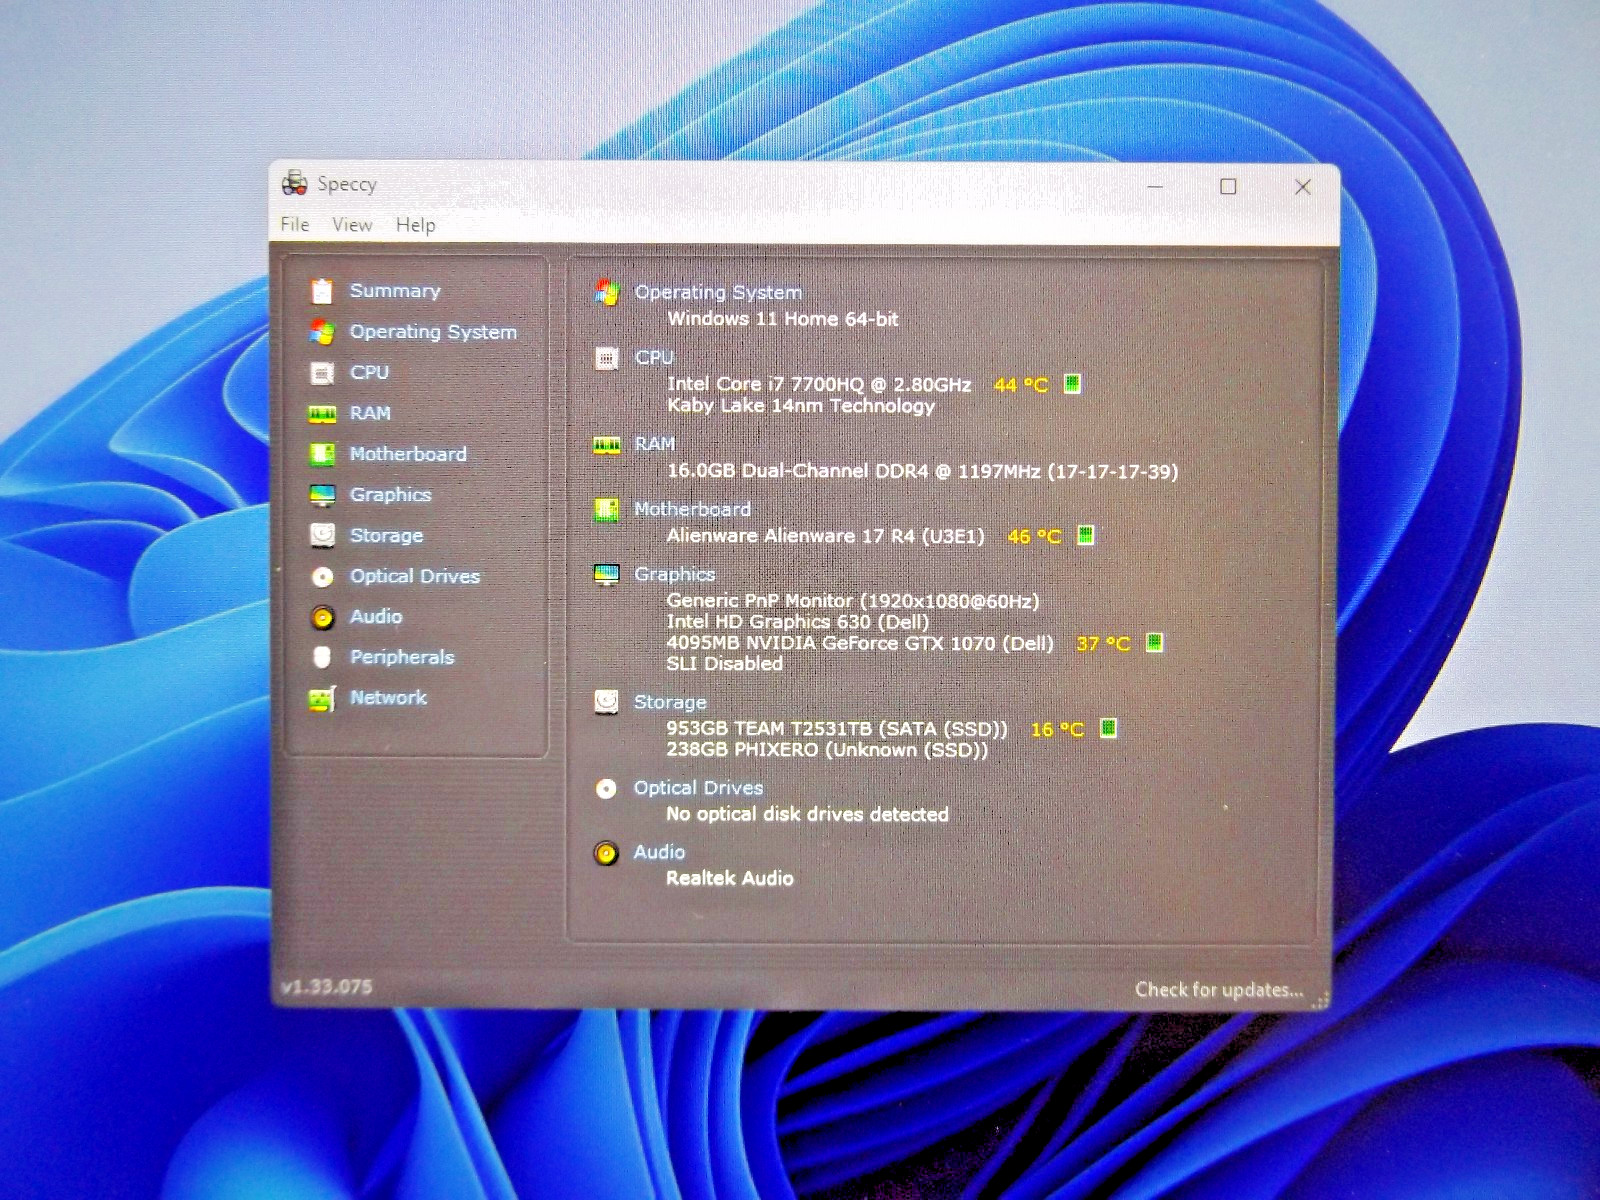This screenshot has width=1600, height=1200.
Task: Click the Audio icon in the summary panel
Action: pos(606,853)
